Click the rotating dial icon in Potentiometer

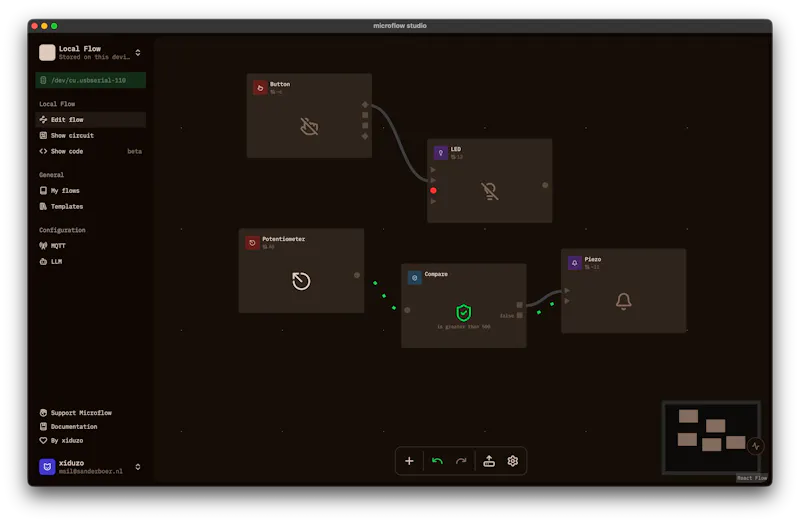click(x=301, y=281)
